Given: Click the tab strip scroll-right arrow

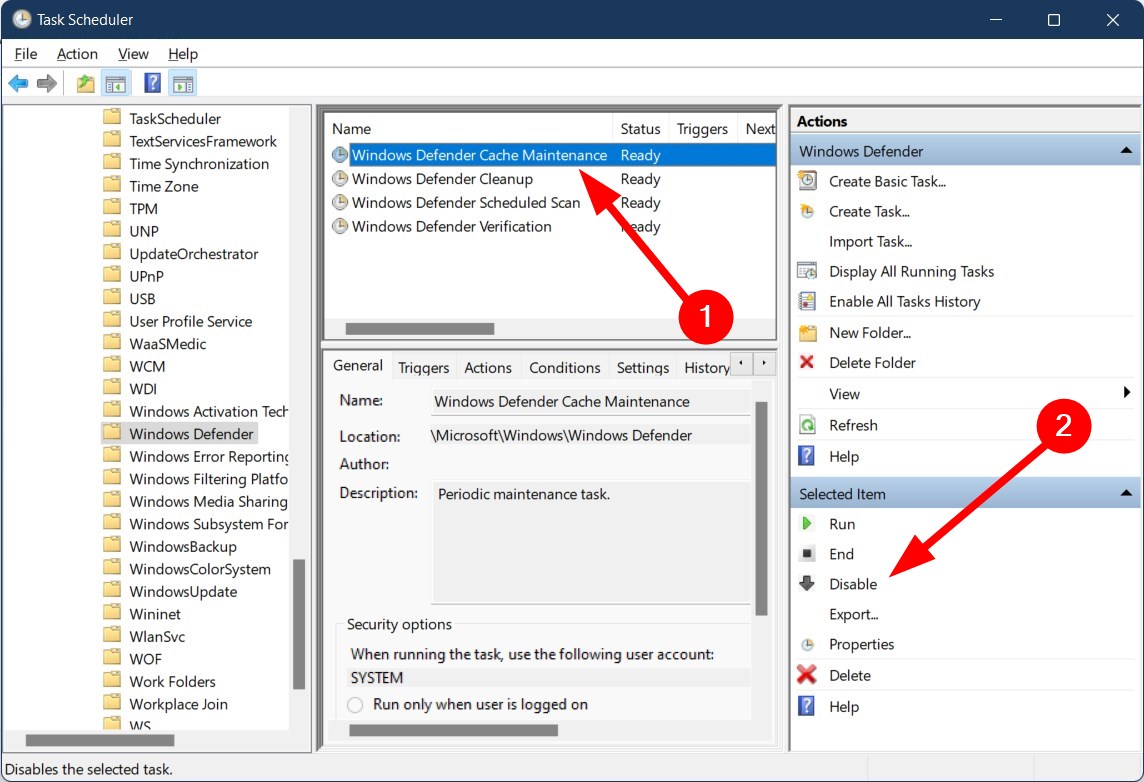Looking at the screenshot, I should pos(764,363).
